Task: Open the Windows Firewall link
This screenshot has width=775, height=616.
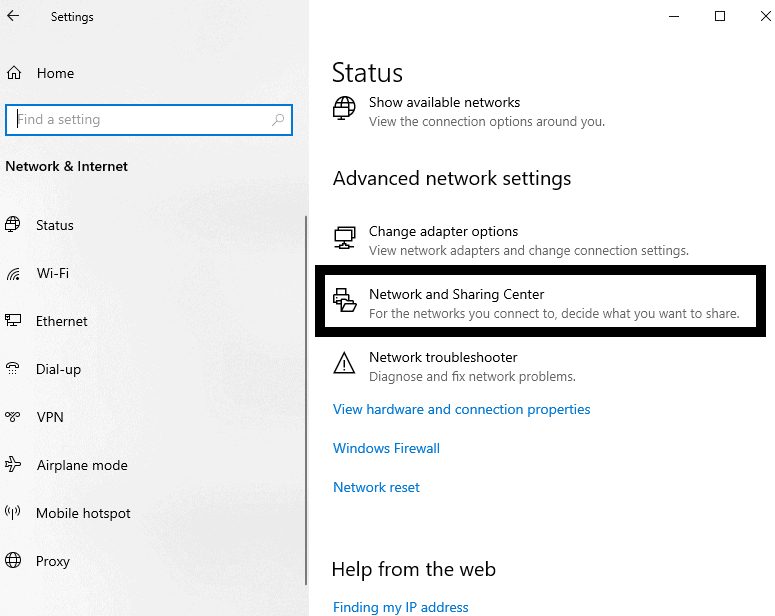Action: click(386, 448)
